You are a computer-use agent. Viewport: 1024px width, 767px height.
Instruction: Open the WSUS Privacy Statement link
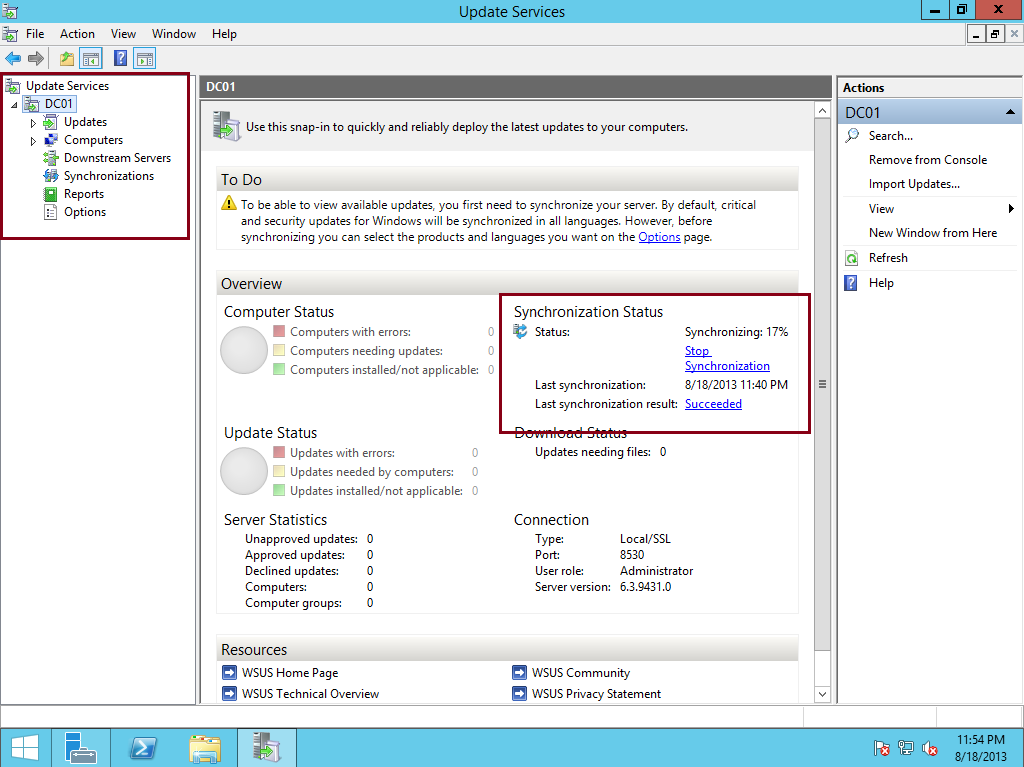pyautogui.click(x=596, y=693)
